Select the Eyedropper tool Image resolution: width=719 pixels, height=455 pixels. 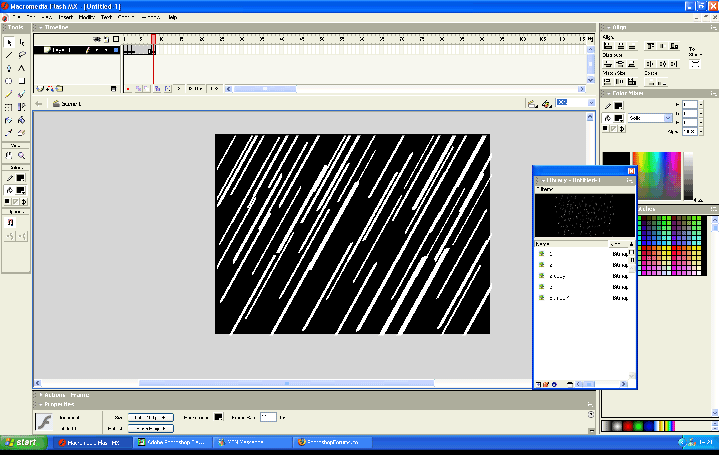[9, 133]
